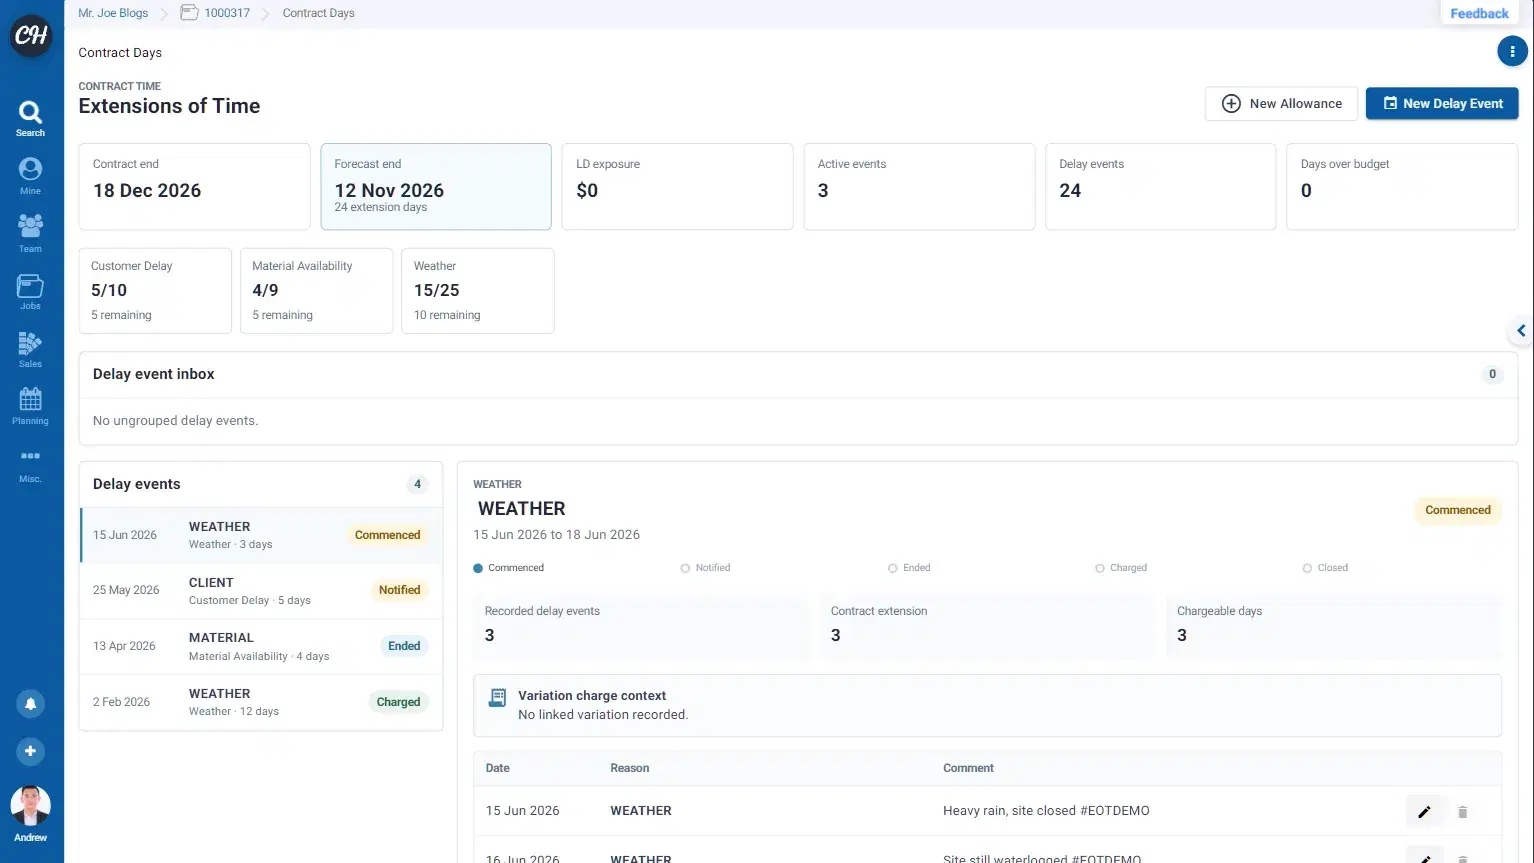The image size is (1534, 863).
Task: Click the Reason column header
Action: [630, 768]
